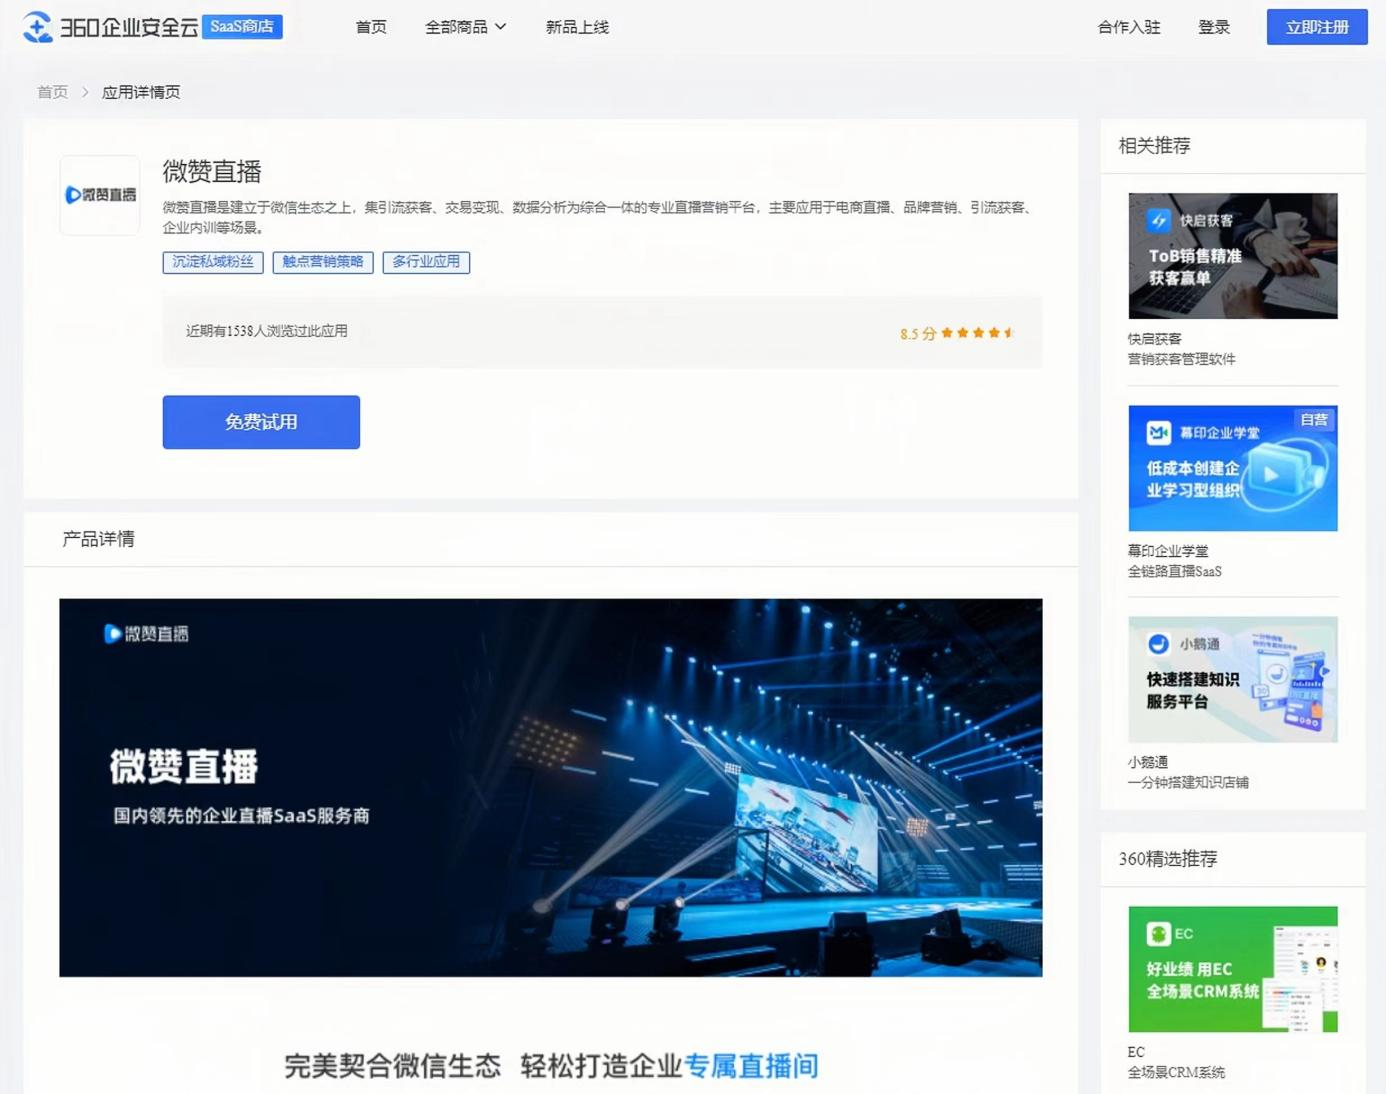Viewport: 1386px width, 1094px height.
Task: Click the 幕印企业学堂 logo icon on its thumbnail
Action: 1158,432
